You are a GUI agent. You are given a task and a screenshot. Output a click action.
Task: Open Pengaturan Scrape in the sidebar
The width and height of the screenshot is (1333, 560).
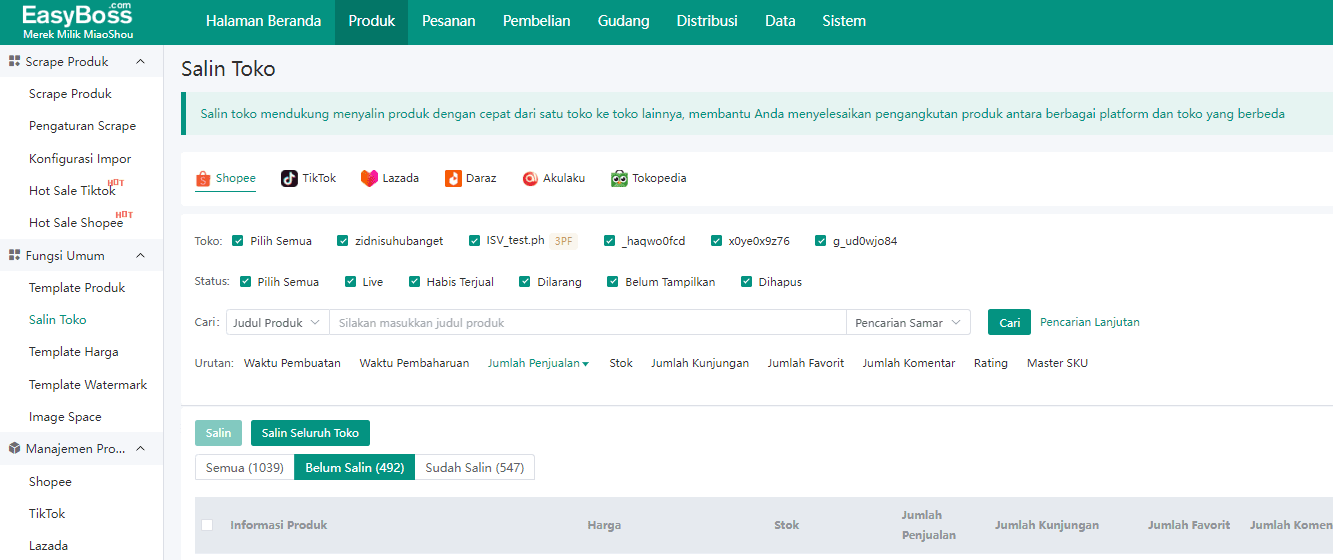82,126
